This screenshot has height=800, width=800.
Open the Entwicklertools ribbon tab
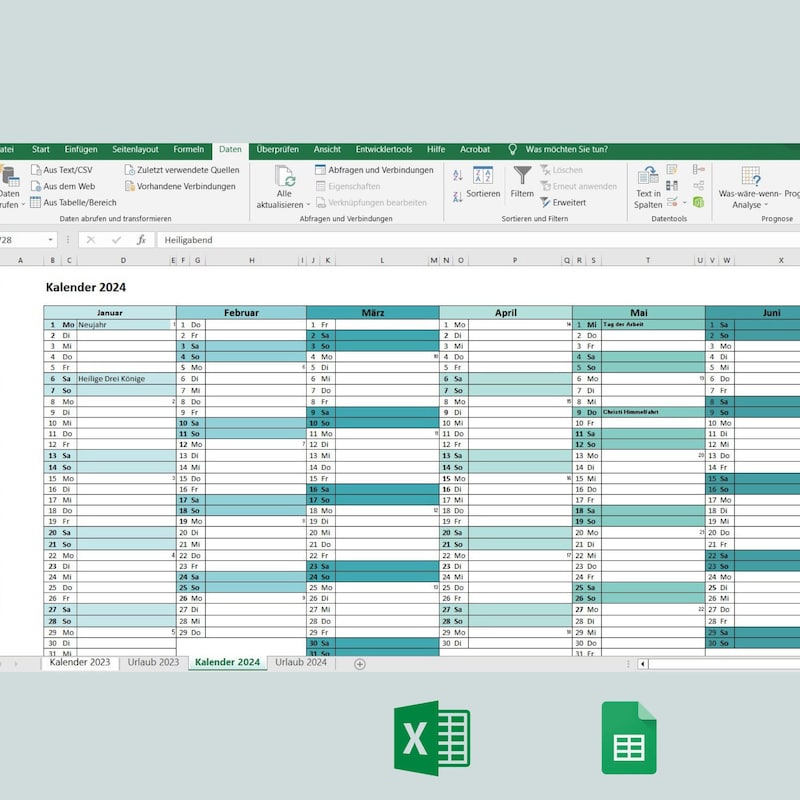coord(384,149)
